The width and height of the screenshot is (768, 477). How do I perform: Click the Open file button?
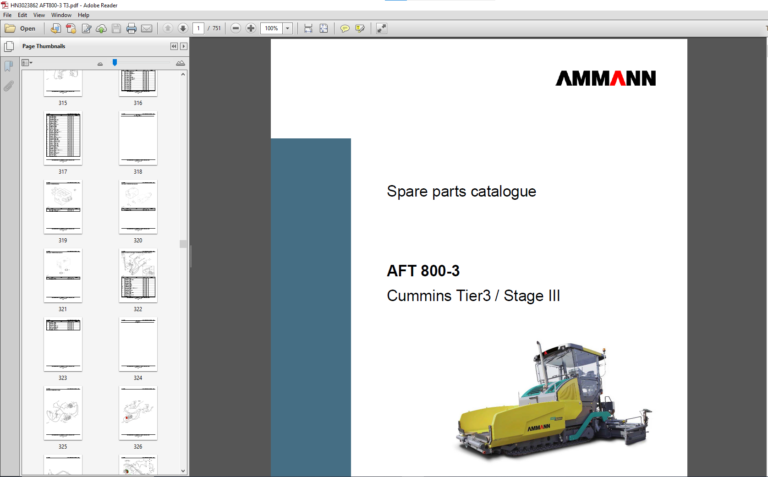[20, 28]
